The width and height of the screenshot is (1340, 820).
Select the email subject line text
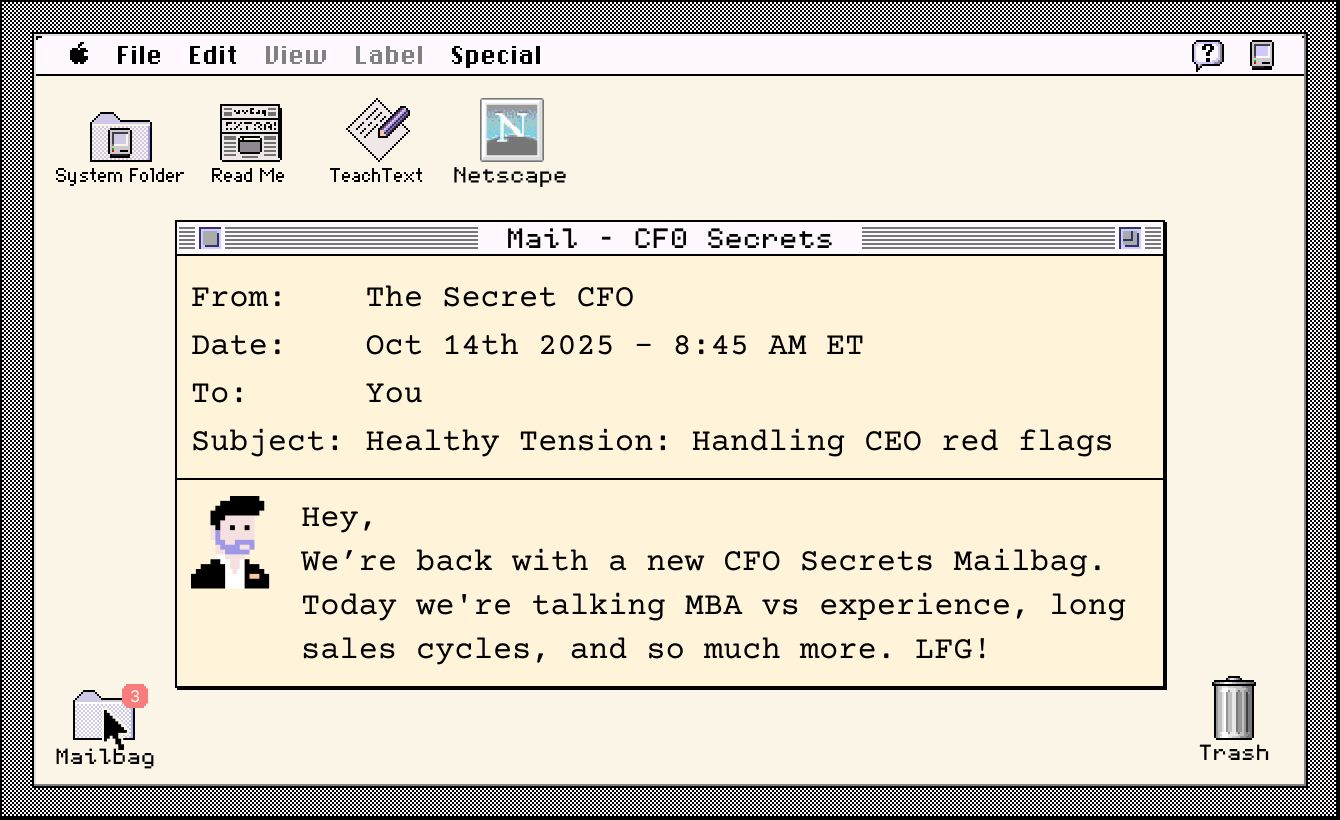point(739,441)
